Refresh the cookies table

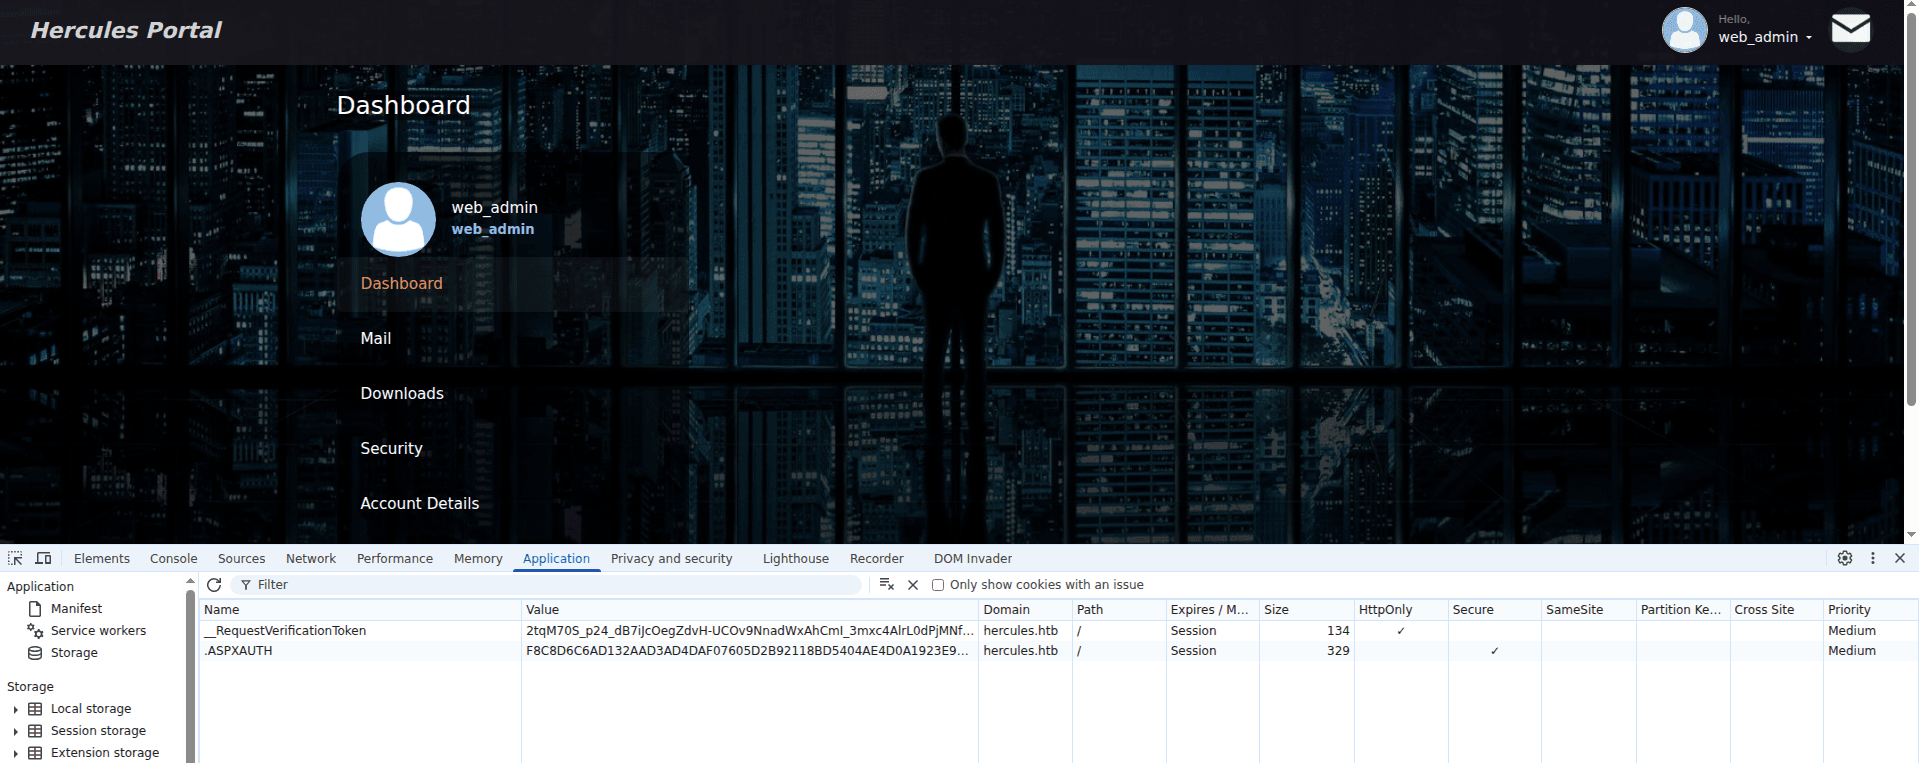[x=214, y=585]
